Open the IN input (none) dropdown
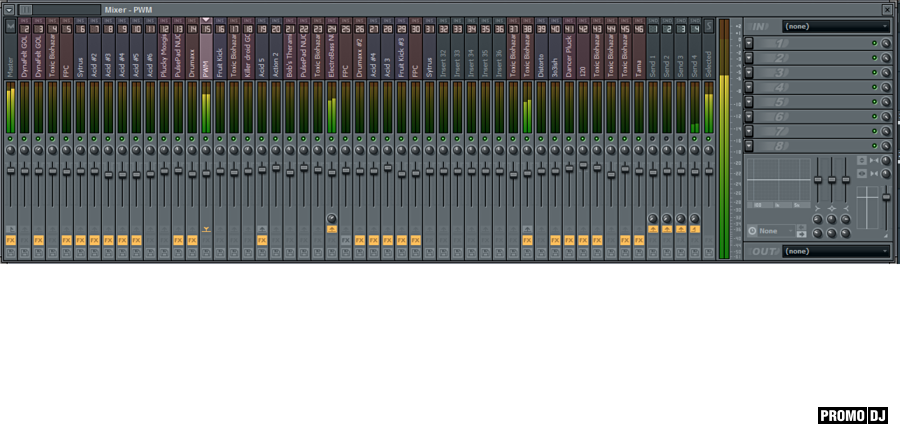 point(836,26)
